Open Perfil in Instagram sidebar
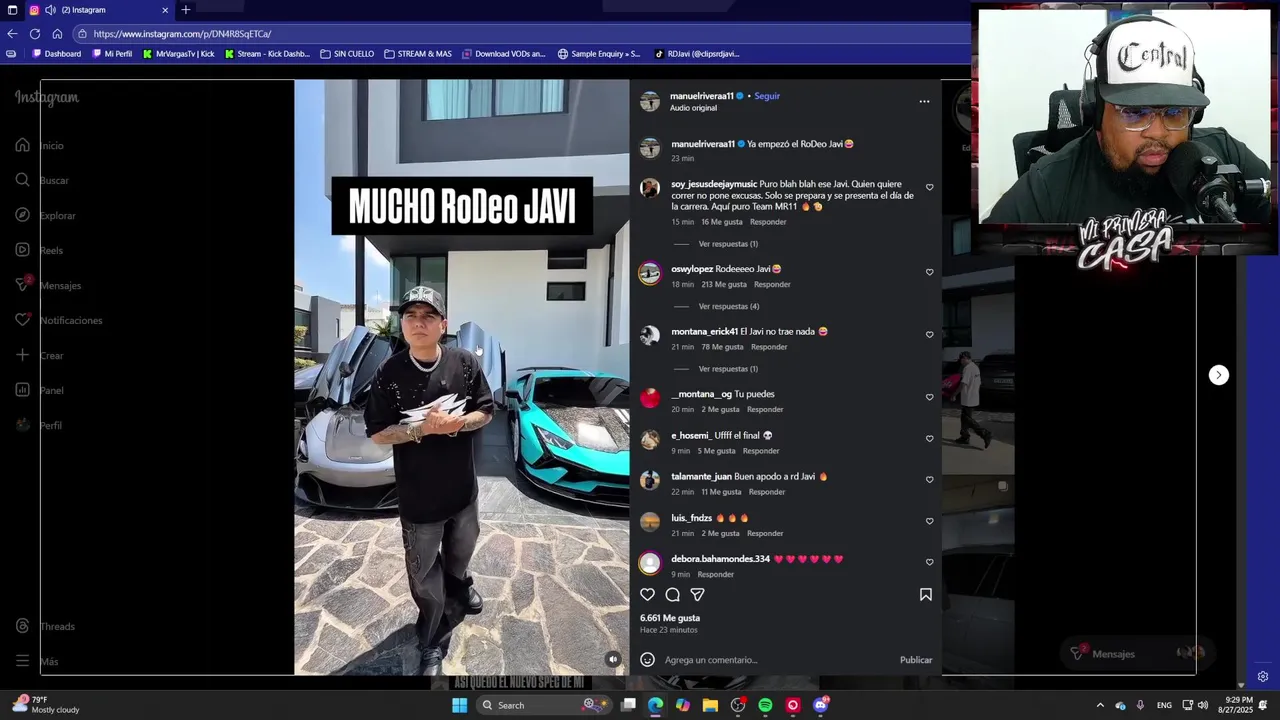 38,425
